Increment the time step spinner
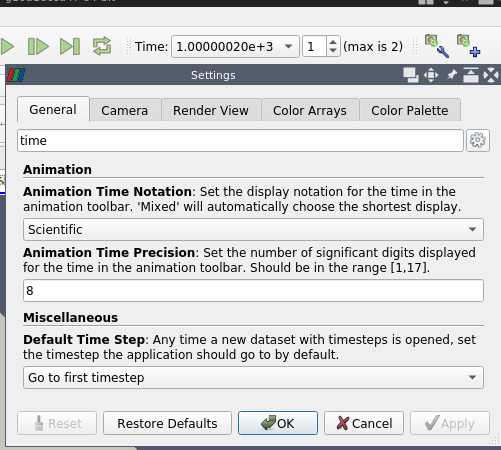 pos(333,42)
